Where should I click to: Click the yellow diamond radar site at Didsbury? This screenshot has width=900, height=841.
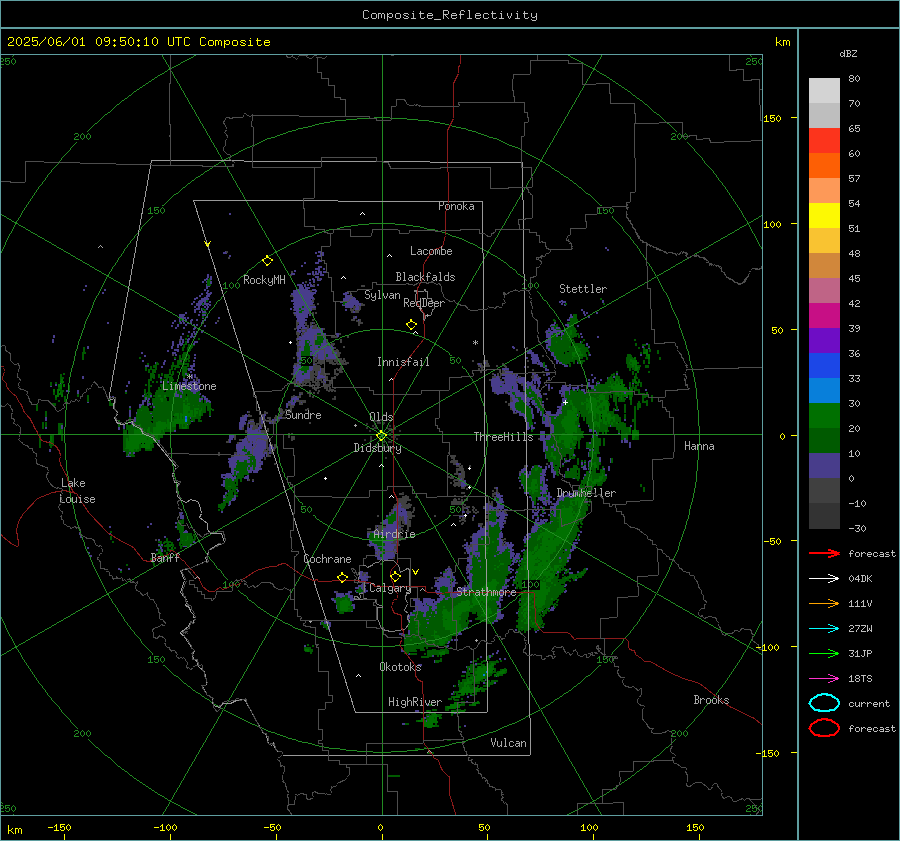382,435
